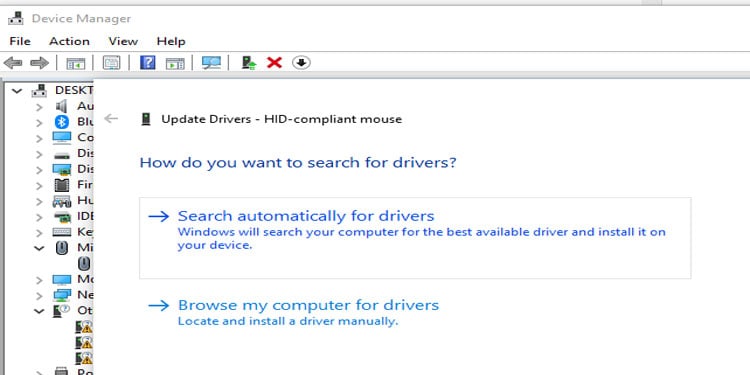
Task: Select the display adapter card icon in tree
Action: [x=62, y=169]
